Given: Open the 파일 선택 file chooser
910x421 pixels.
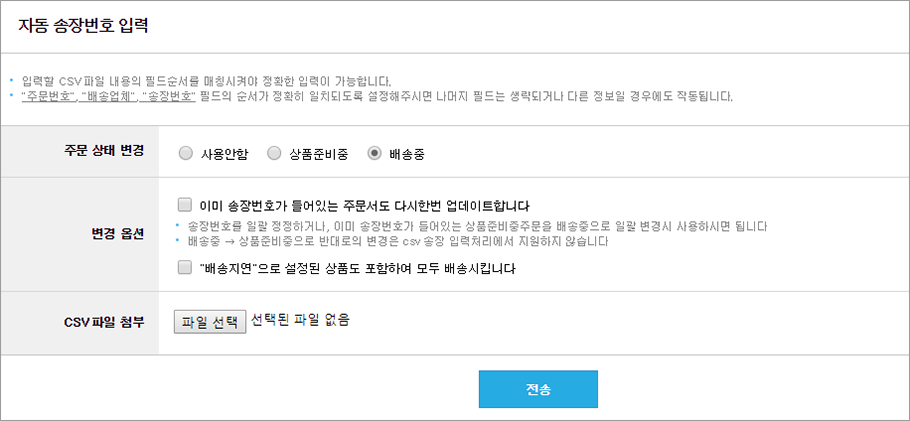Looking at the screenshot, I should click(x=210, y=322).
